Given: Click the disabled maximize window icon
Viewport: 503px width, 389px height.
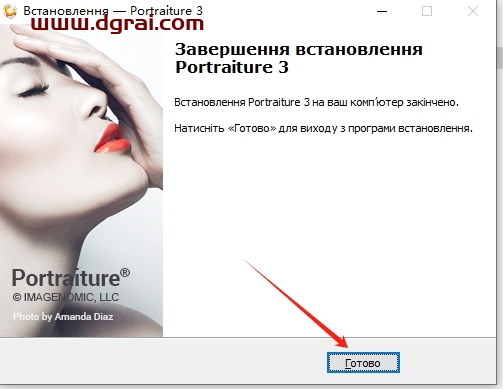Looking at the screenshot, I should click(x=427, y=11).
